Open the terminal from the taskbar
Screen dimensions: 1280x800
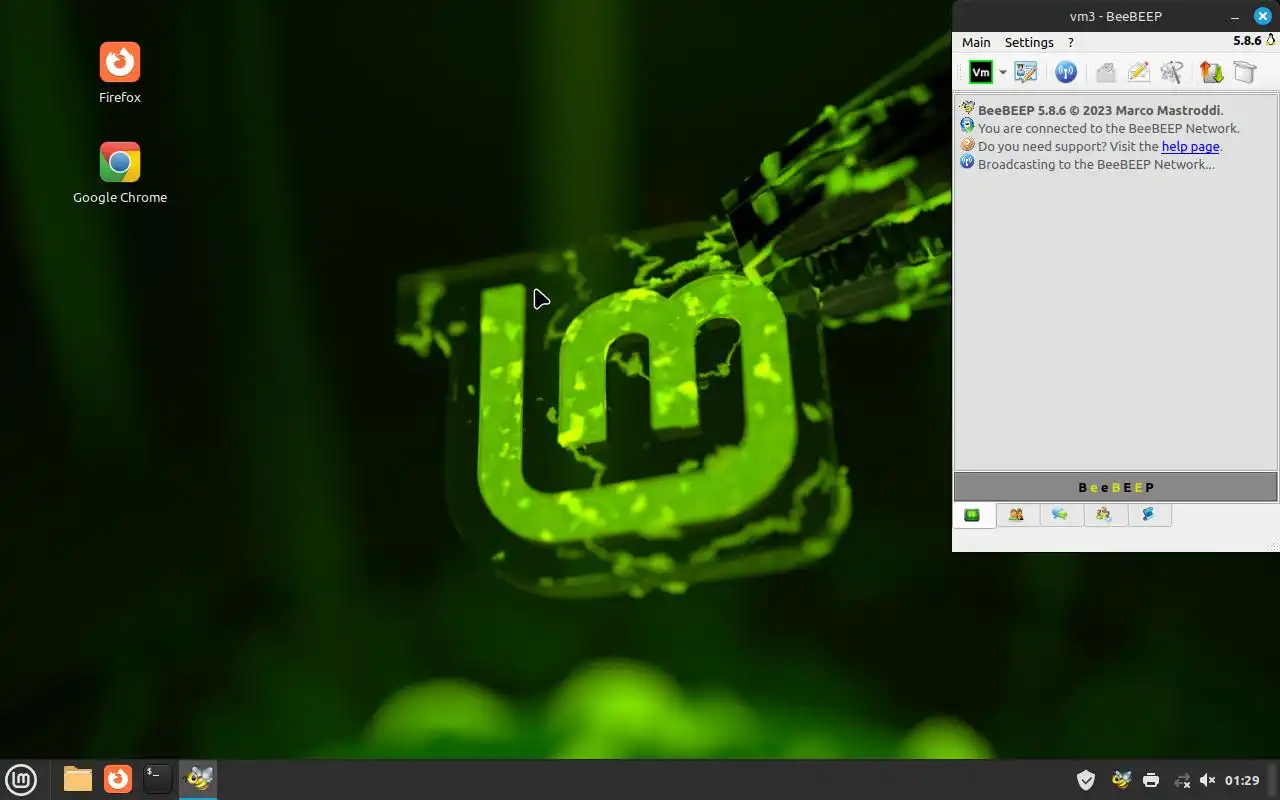(x=157, y=779)
